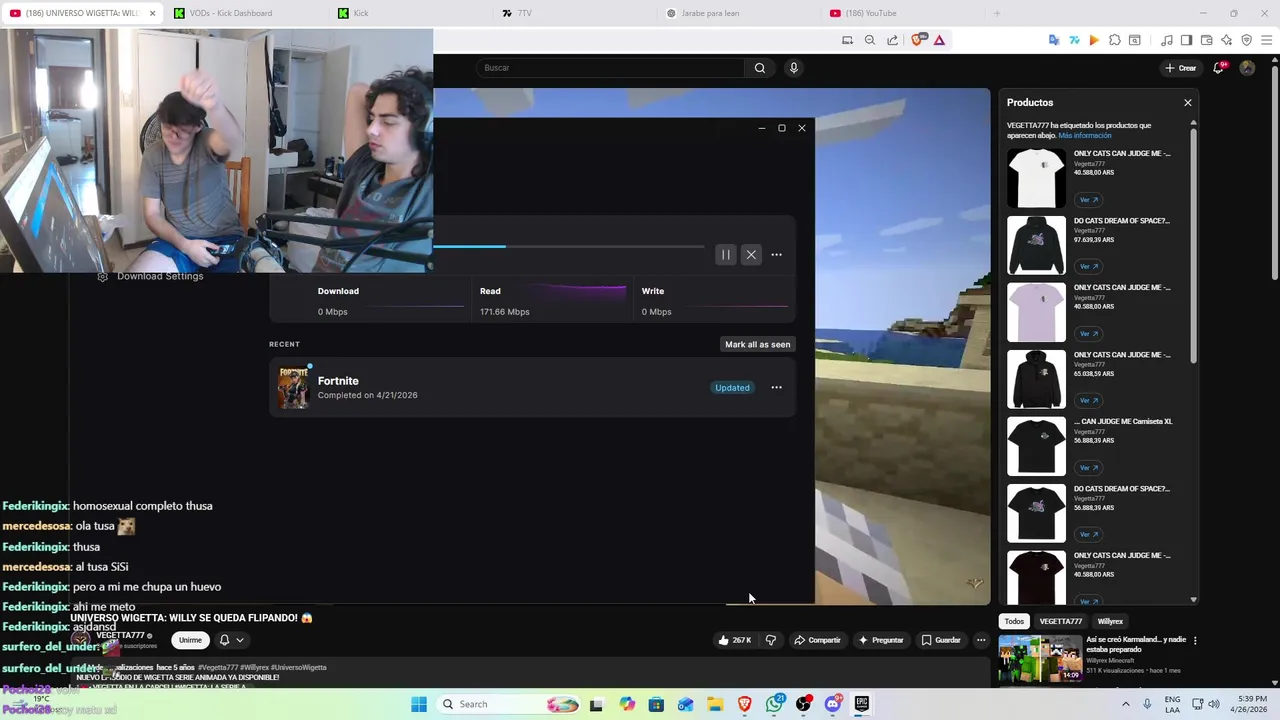
Task: Open the YouTube notifications bell
Action: (1218, 68)
